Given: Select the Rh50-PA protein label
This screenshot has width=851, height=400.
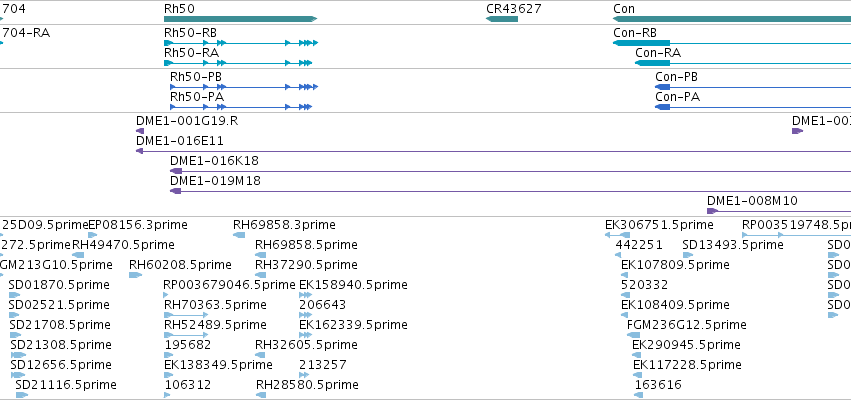Looking at the screenshot, I should click(197, 97).
